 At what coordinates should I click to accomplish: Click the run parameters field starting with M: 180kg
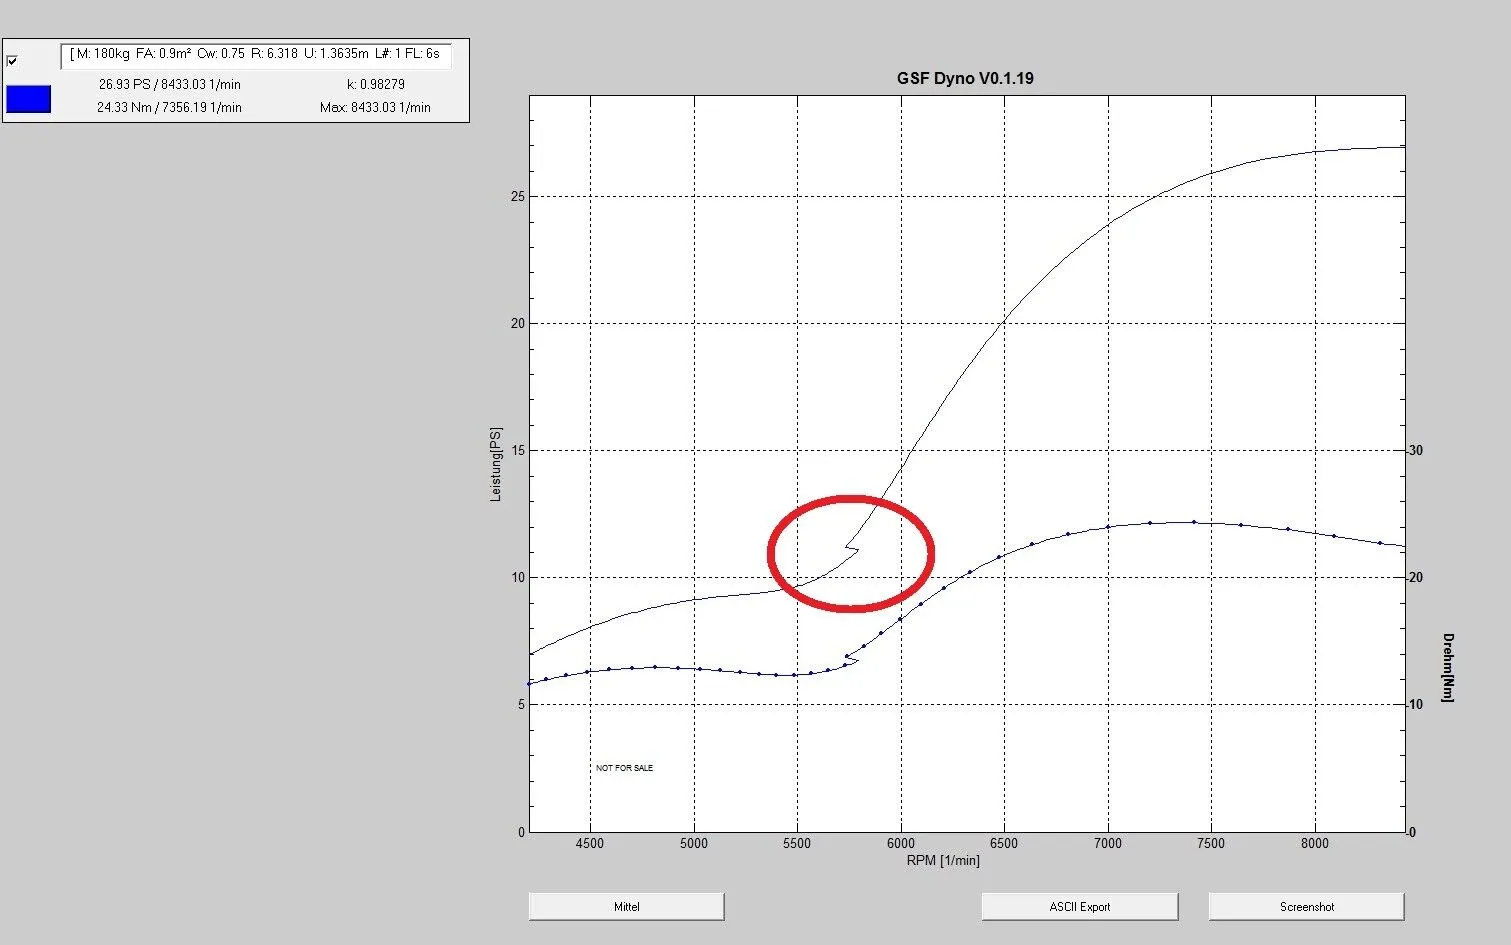click(255, 54)
